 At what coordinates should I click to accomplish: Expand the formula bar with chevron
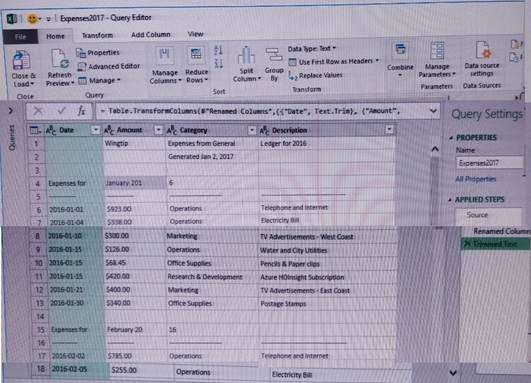click(x=433, y=111)
